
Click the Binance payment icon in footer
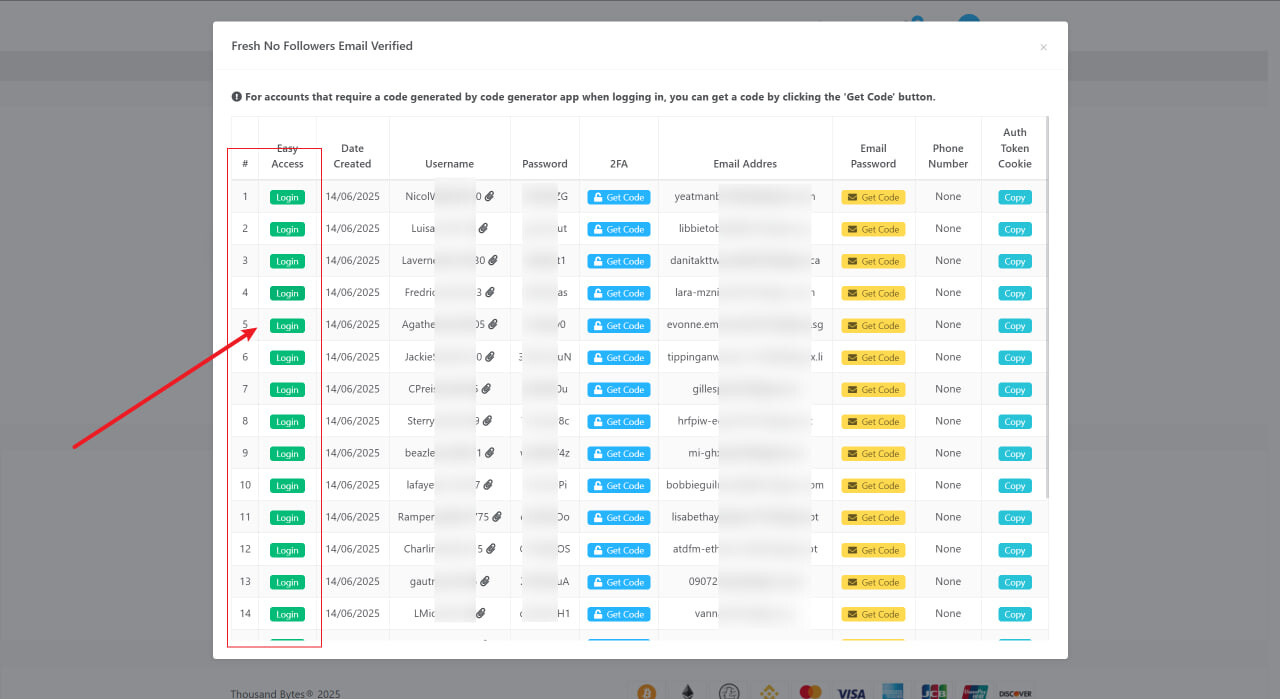[x=769, y=692]
